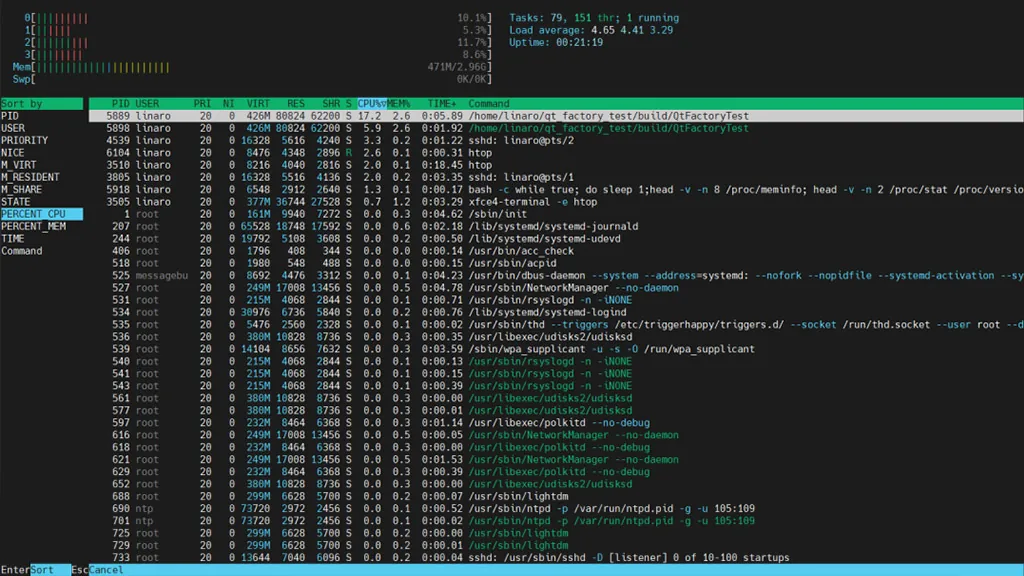The image size is (1024, 576).
Task: Choose USER in the Sort by list
Action: 42,129
